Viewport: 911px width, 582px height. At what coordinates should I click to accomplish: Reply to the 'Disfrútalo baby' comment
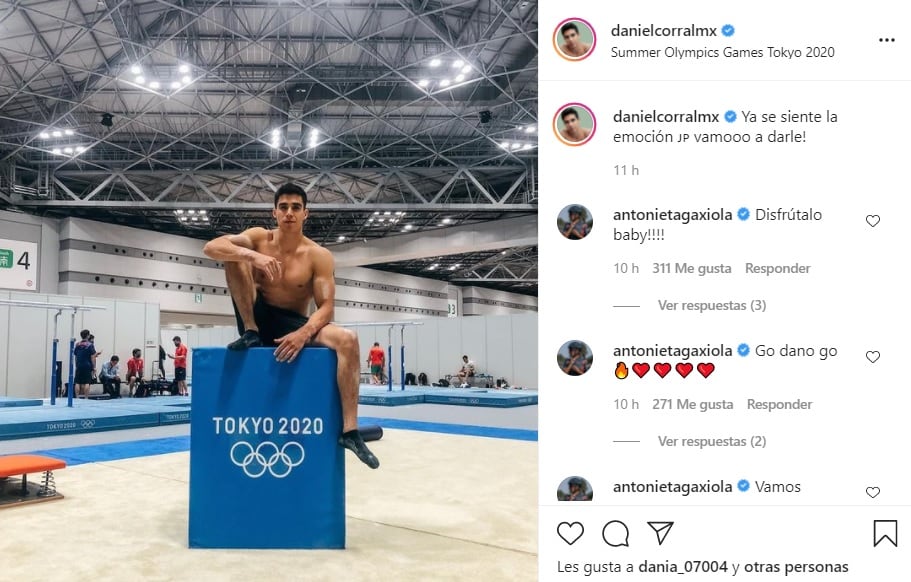coord(777,268)
